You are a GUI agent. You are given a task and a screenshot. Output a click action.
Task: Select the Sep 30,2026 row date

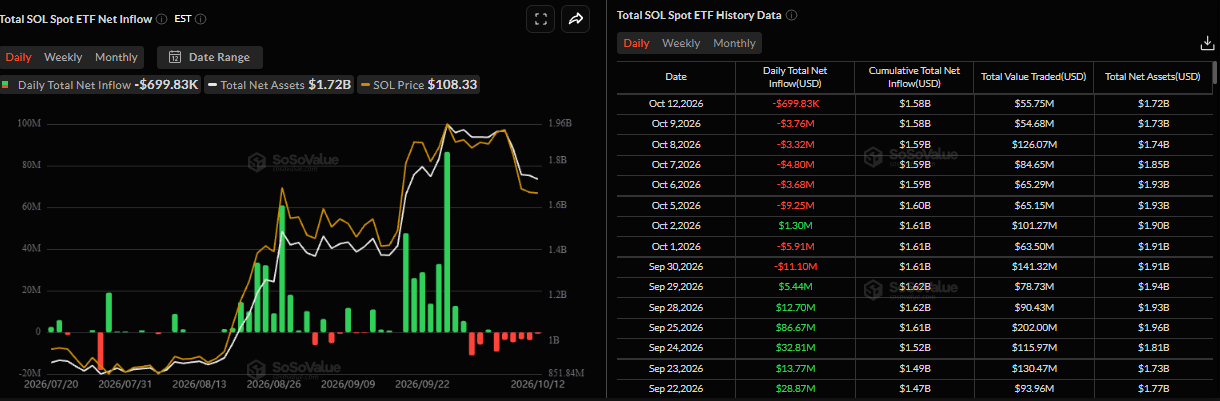pos(676,266)
